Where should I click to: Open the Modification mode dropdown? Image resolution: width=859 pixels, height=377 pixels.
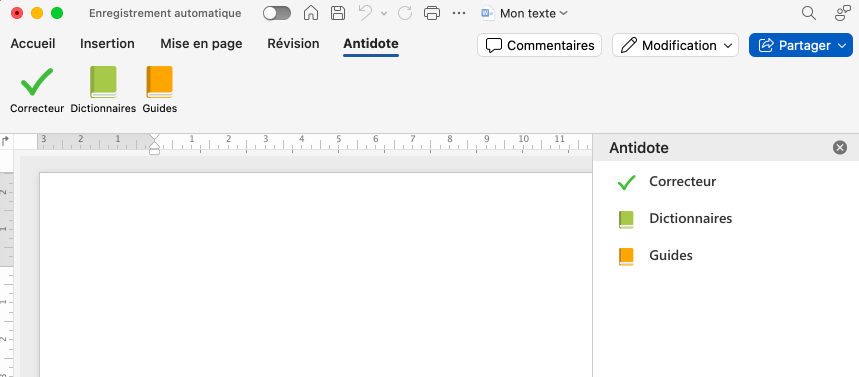point(675,45)
